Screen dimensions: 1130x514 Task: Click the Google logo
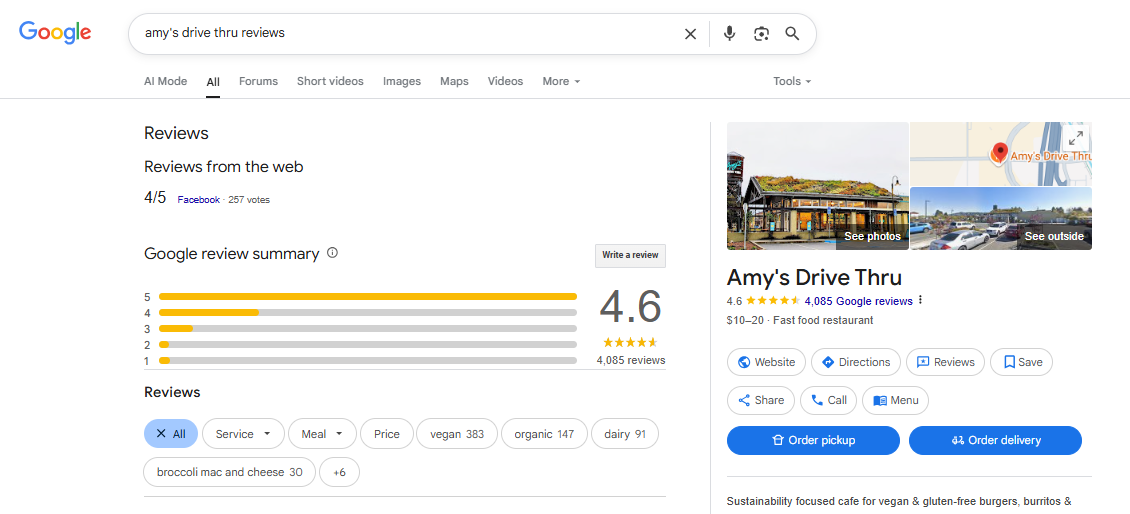pyautogui.click(x=55, y=32)
